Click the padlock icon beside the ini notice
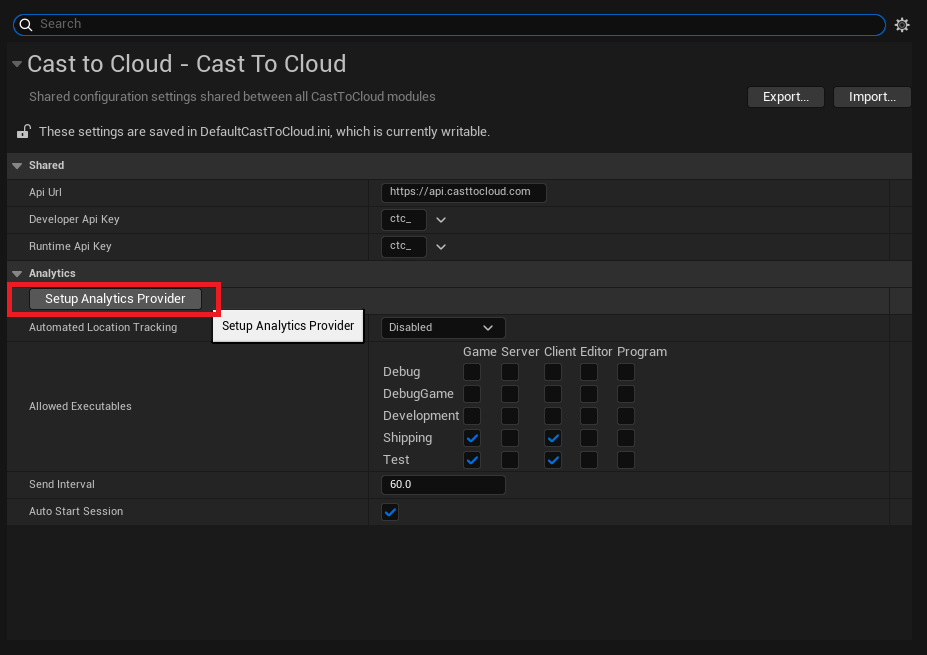Viewport: 927px width, 655px height. click(x=23, y=131)
